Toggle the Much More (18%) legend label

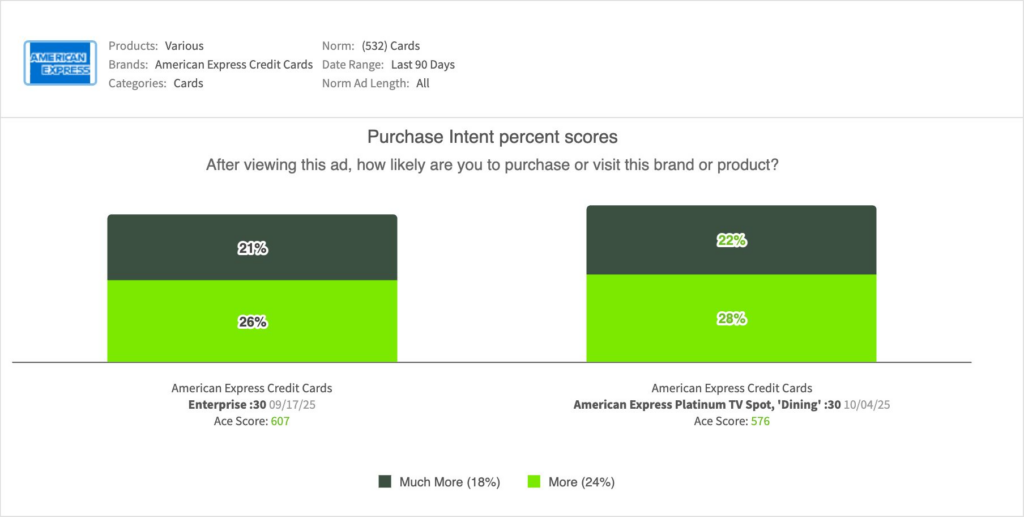[450, 482]
